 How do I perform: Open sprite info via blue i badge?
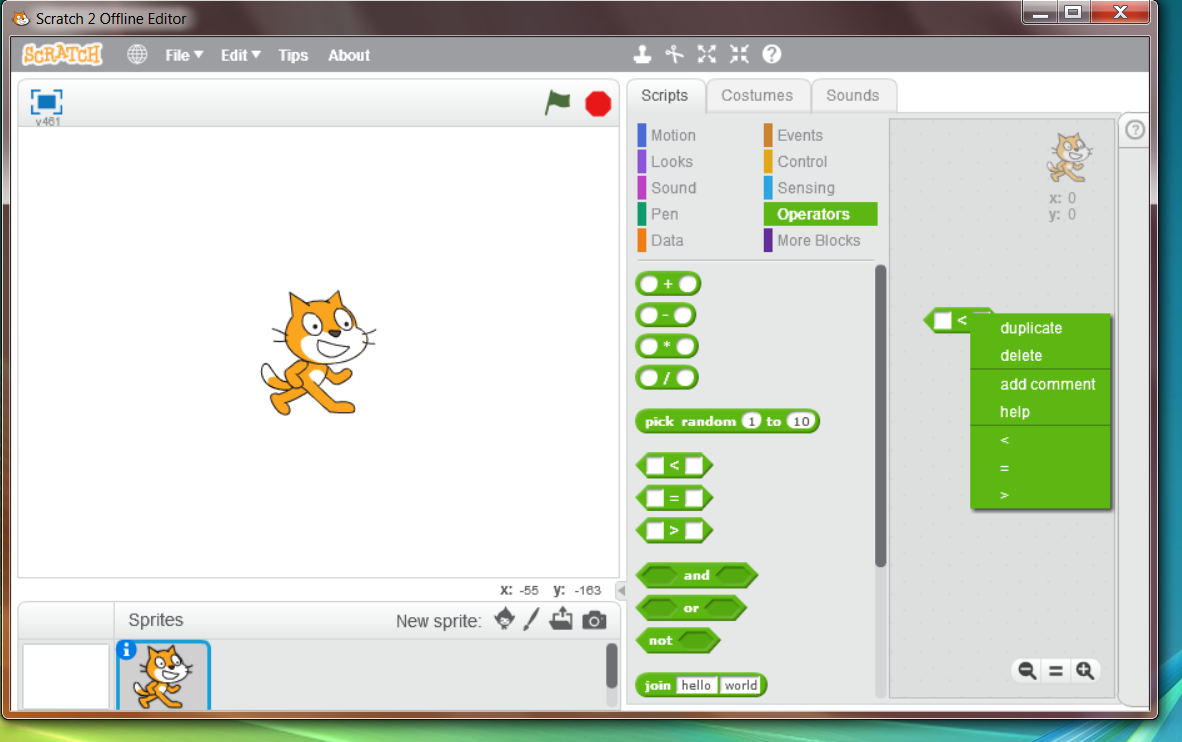(x=126, y=651)
